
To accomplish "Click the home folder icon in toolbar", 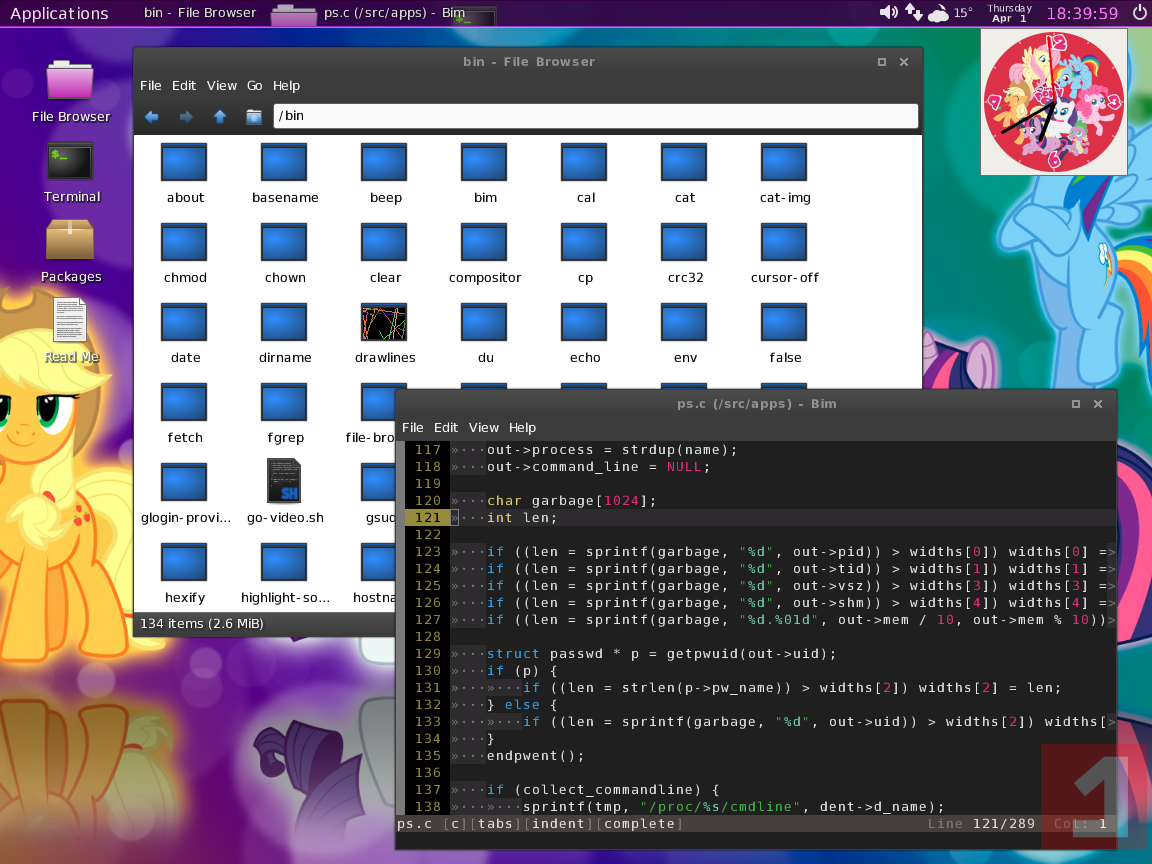I will point(254,117).
